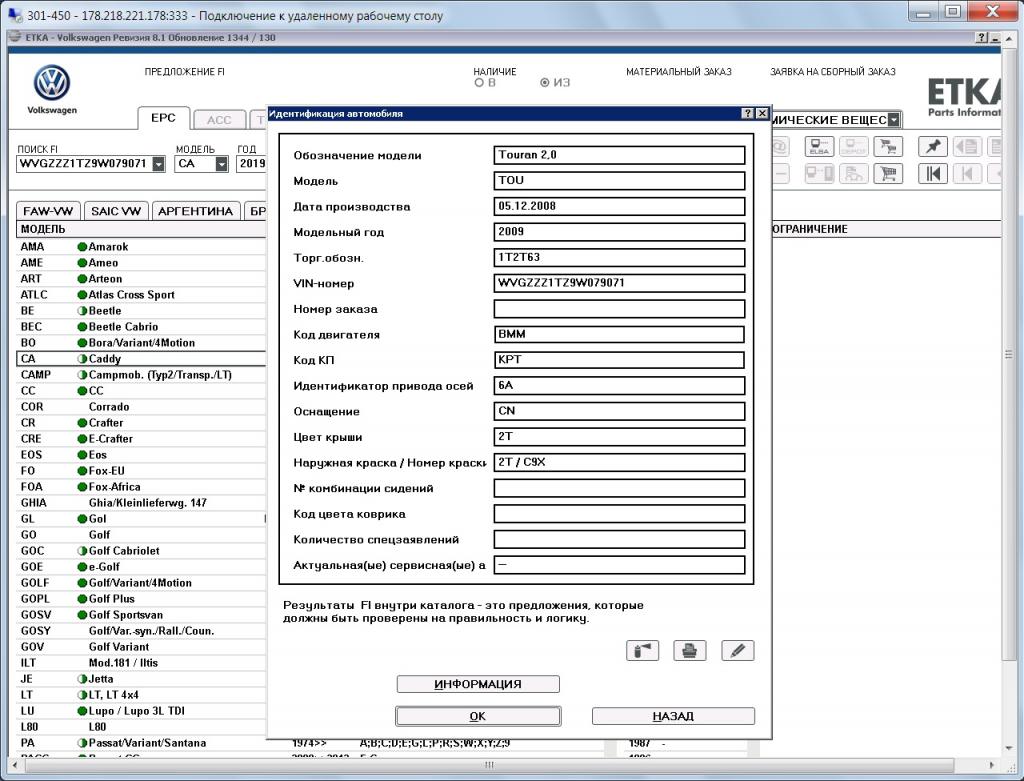
Task: Click the Volkswagen logo
Action: click(52, 83)
